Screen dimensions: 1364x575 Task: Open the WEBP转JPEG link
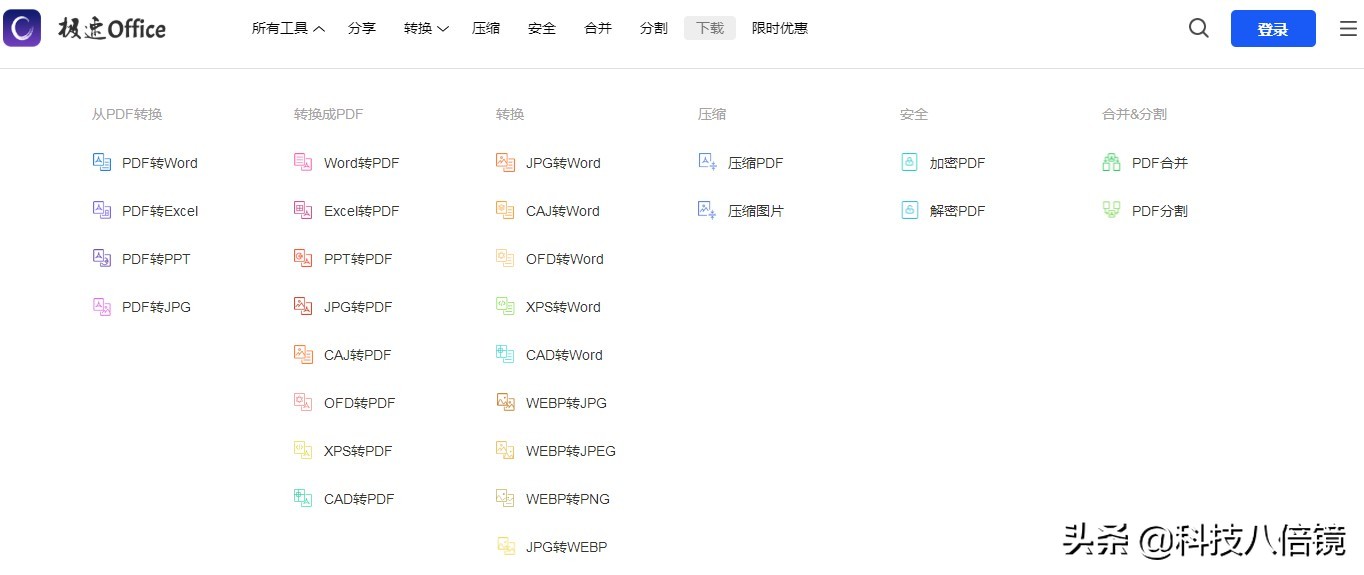pos(571,451)
